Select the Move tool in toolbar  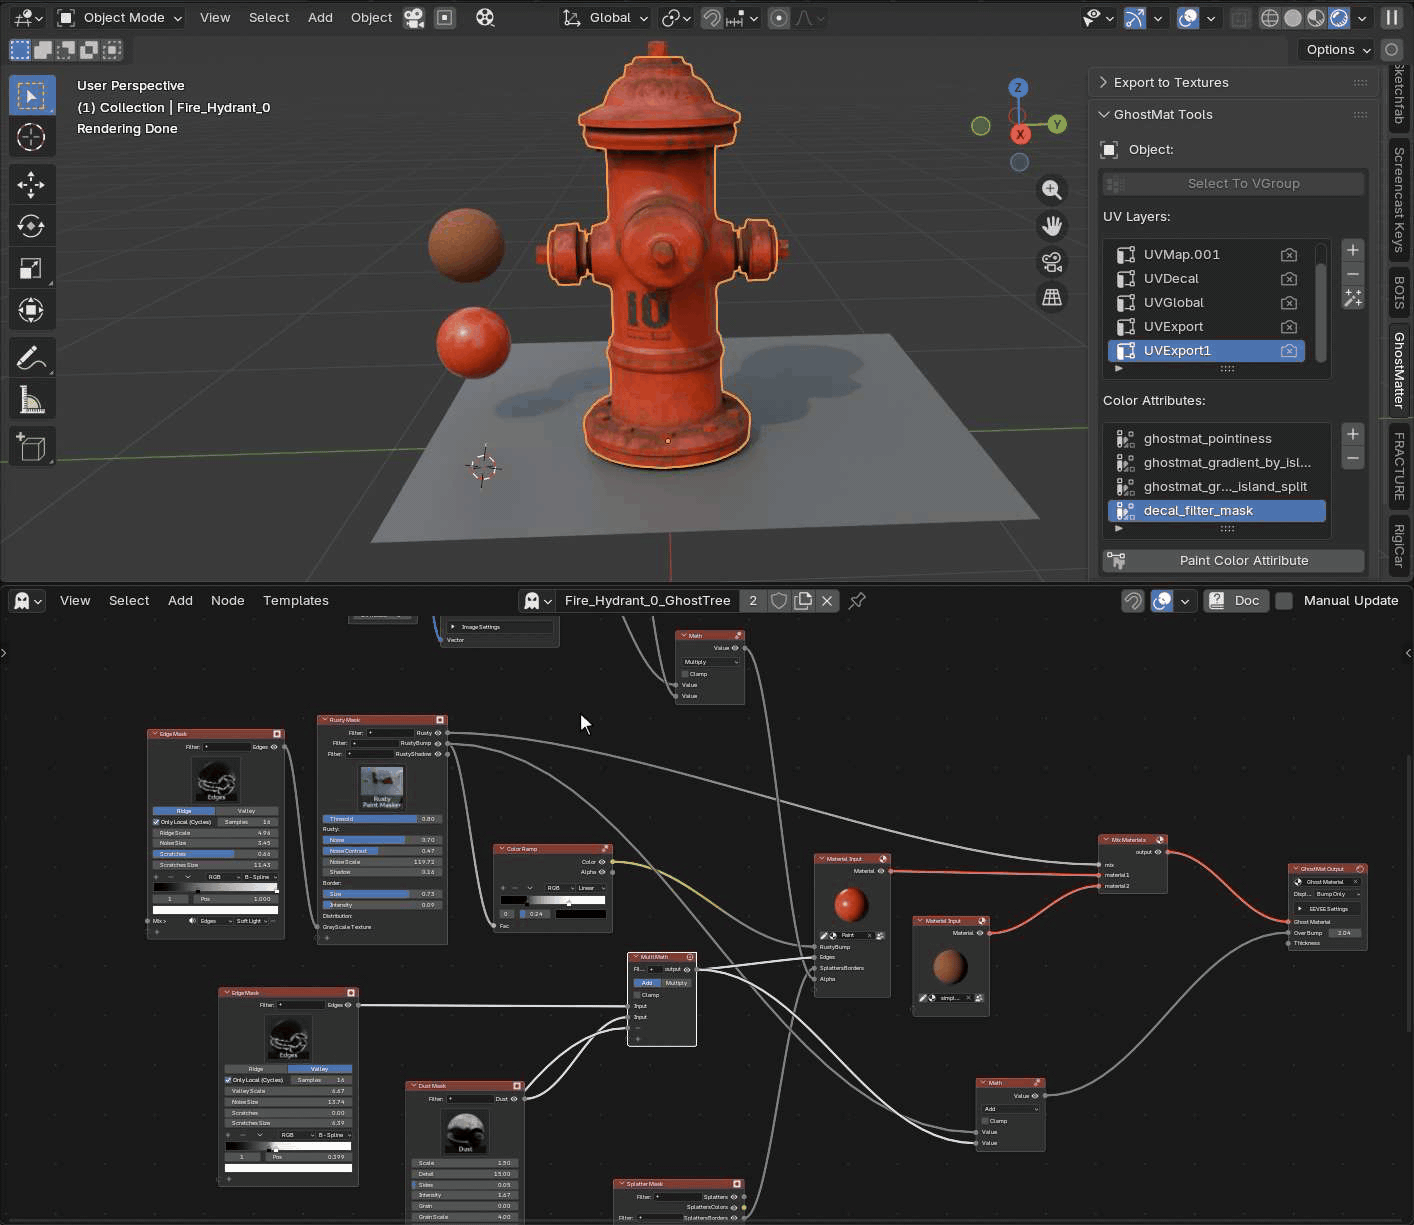pos(31,184)
